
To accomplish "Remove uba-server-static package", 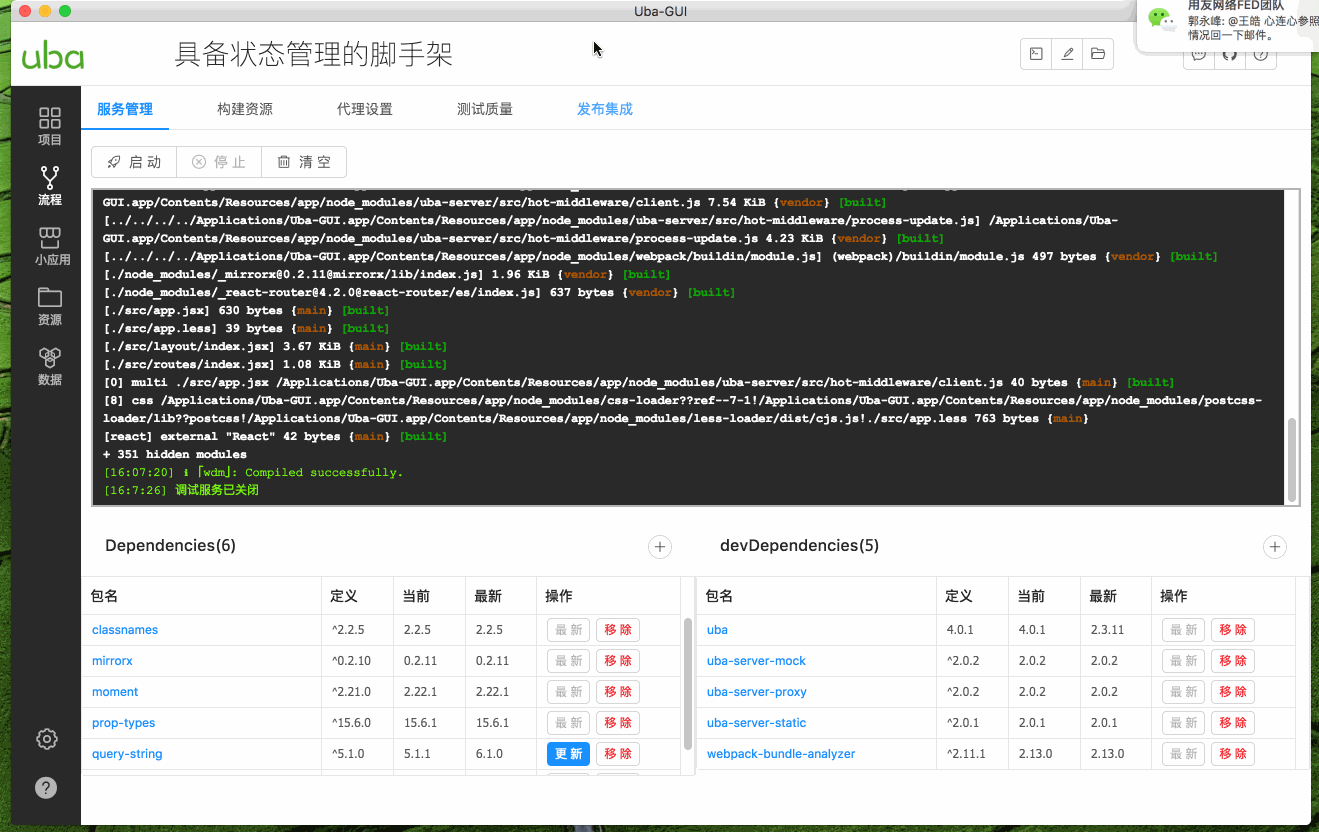I will point(1233,723).
